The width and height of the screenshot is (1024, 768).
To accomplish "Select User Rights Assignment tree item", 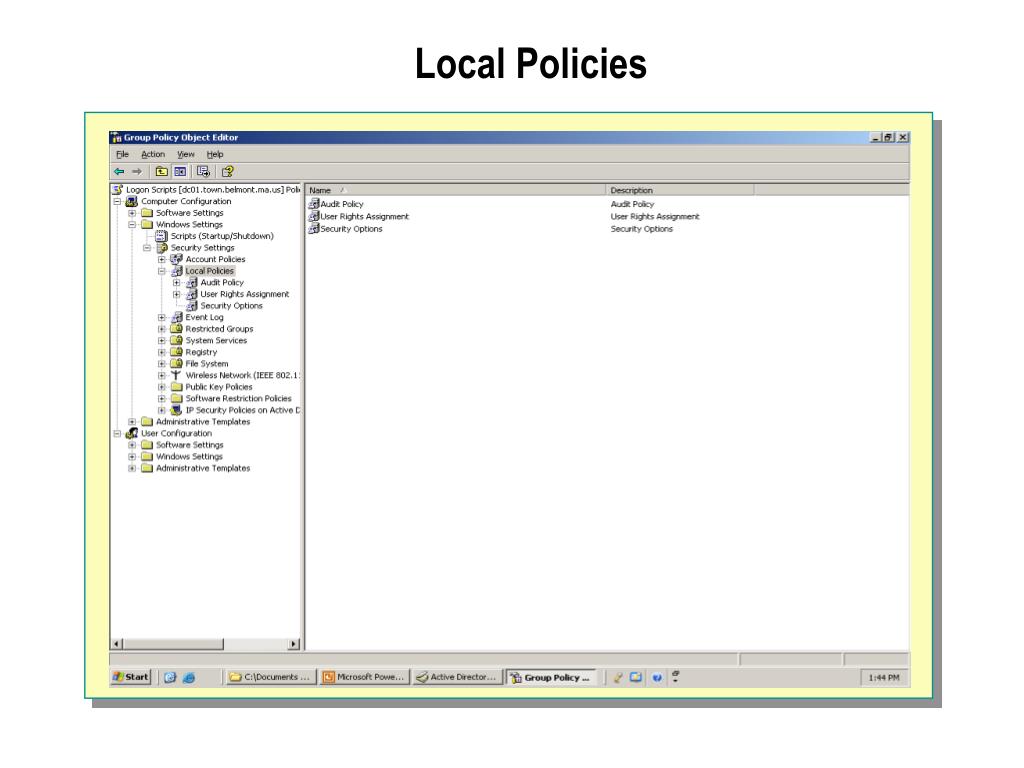I will [244, 294].
